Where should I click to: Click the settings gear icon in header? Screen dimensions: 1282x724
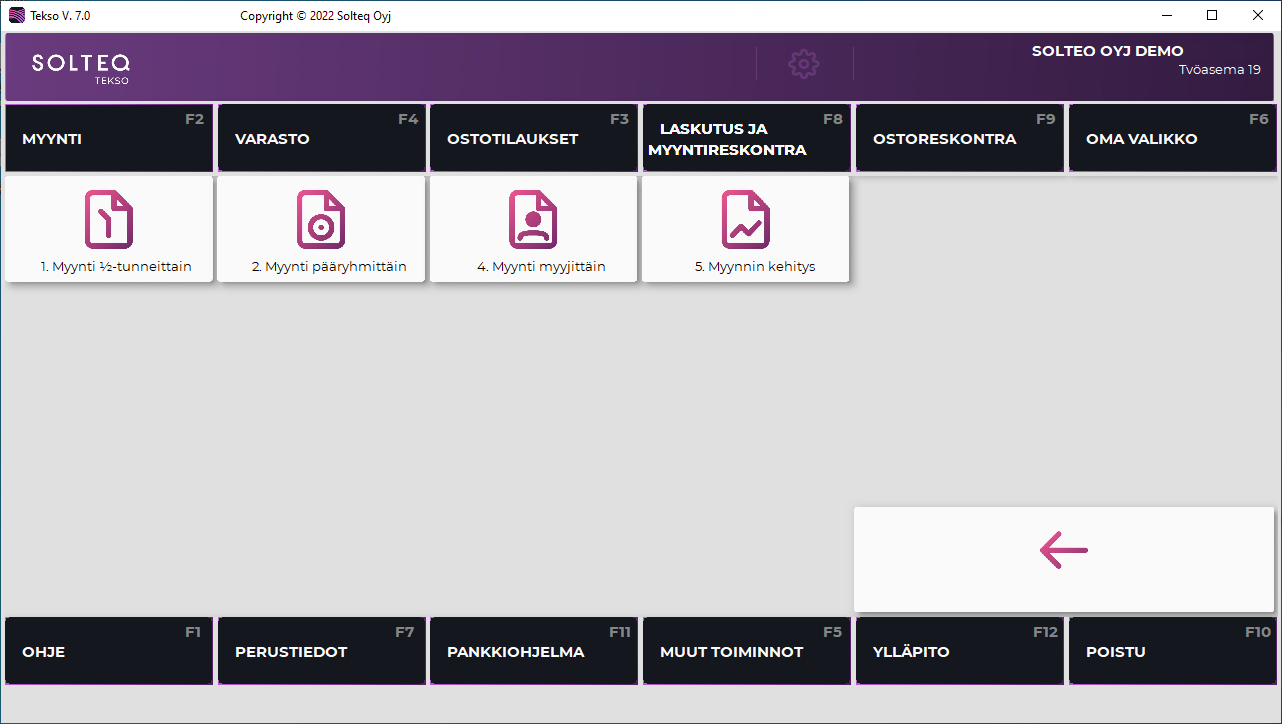tap(804, 64)
